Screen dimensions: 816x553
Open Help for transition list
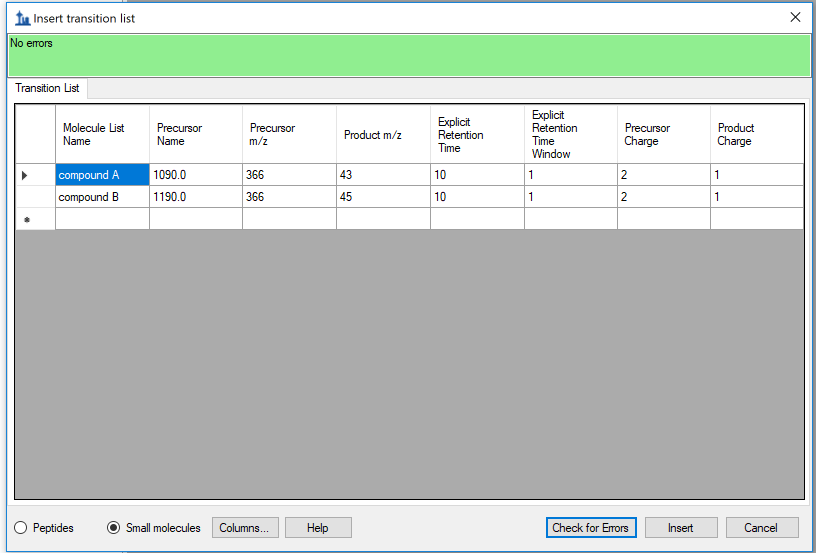coord(317,528)
